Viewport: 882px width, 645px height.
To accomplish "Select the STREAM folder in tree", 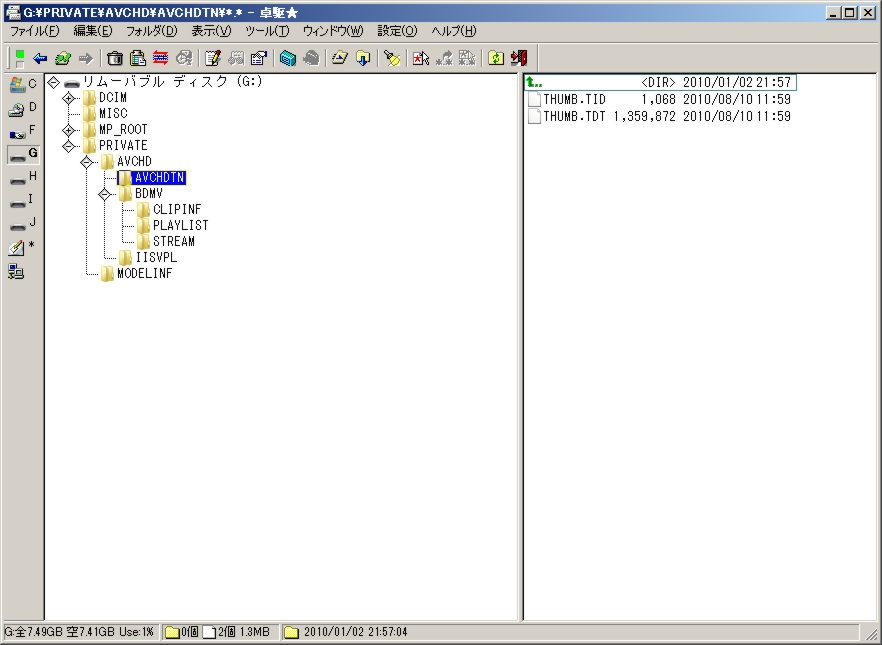I will point(173,241).
